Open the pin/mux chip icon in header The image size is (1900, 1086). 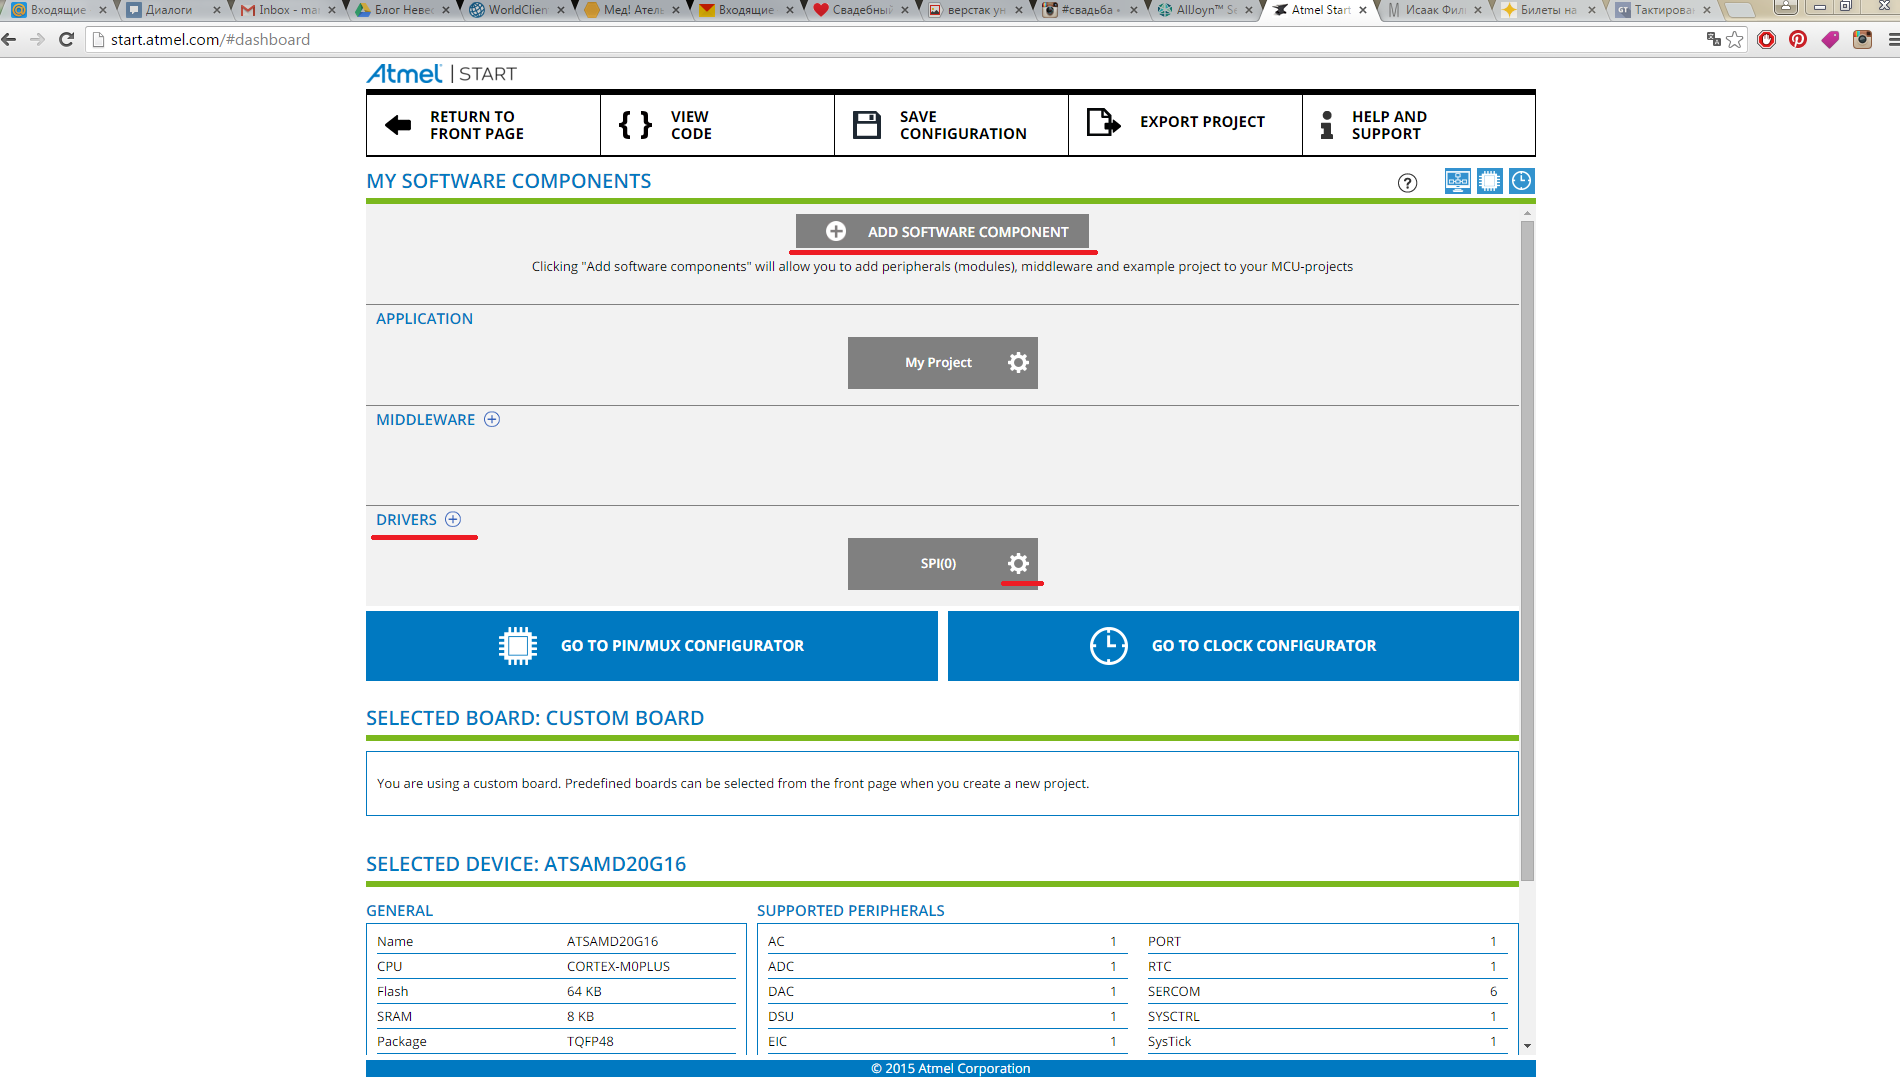[x=1490, y=181]
